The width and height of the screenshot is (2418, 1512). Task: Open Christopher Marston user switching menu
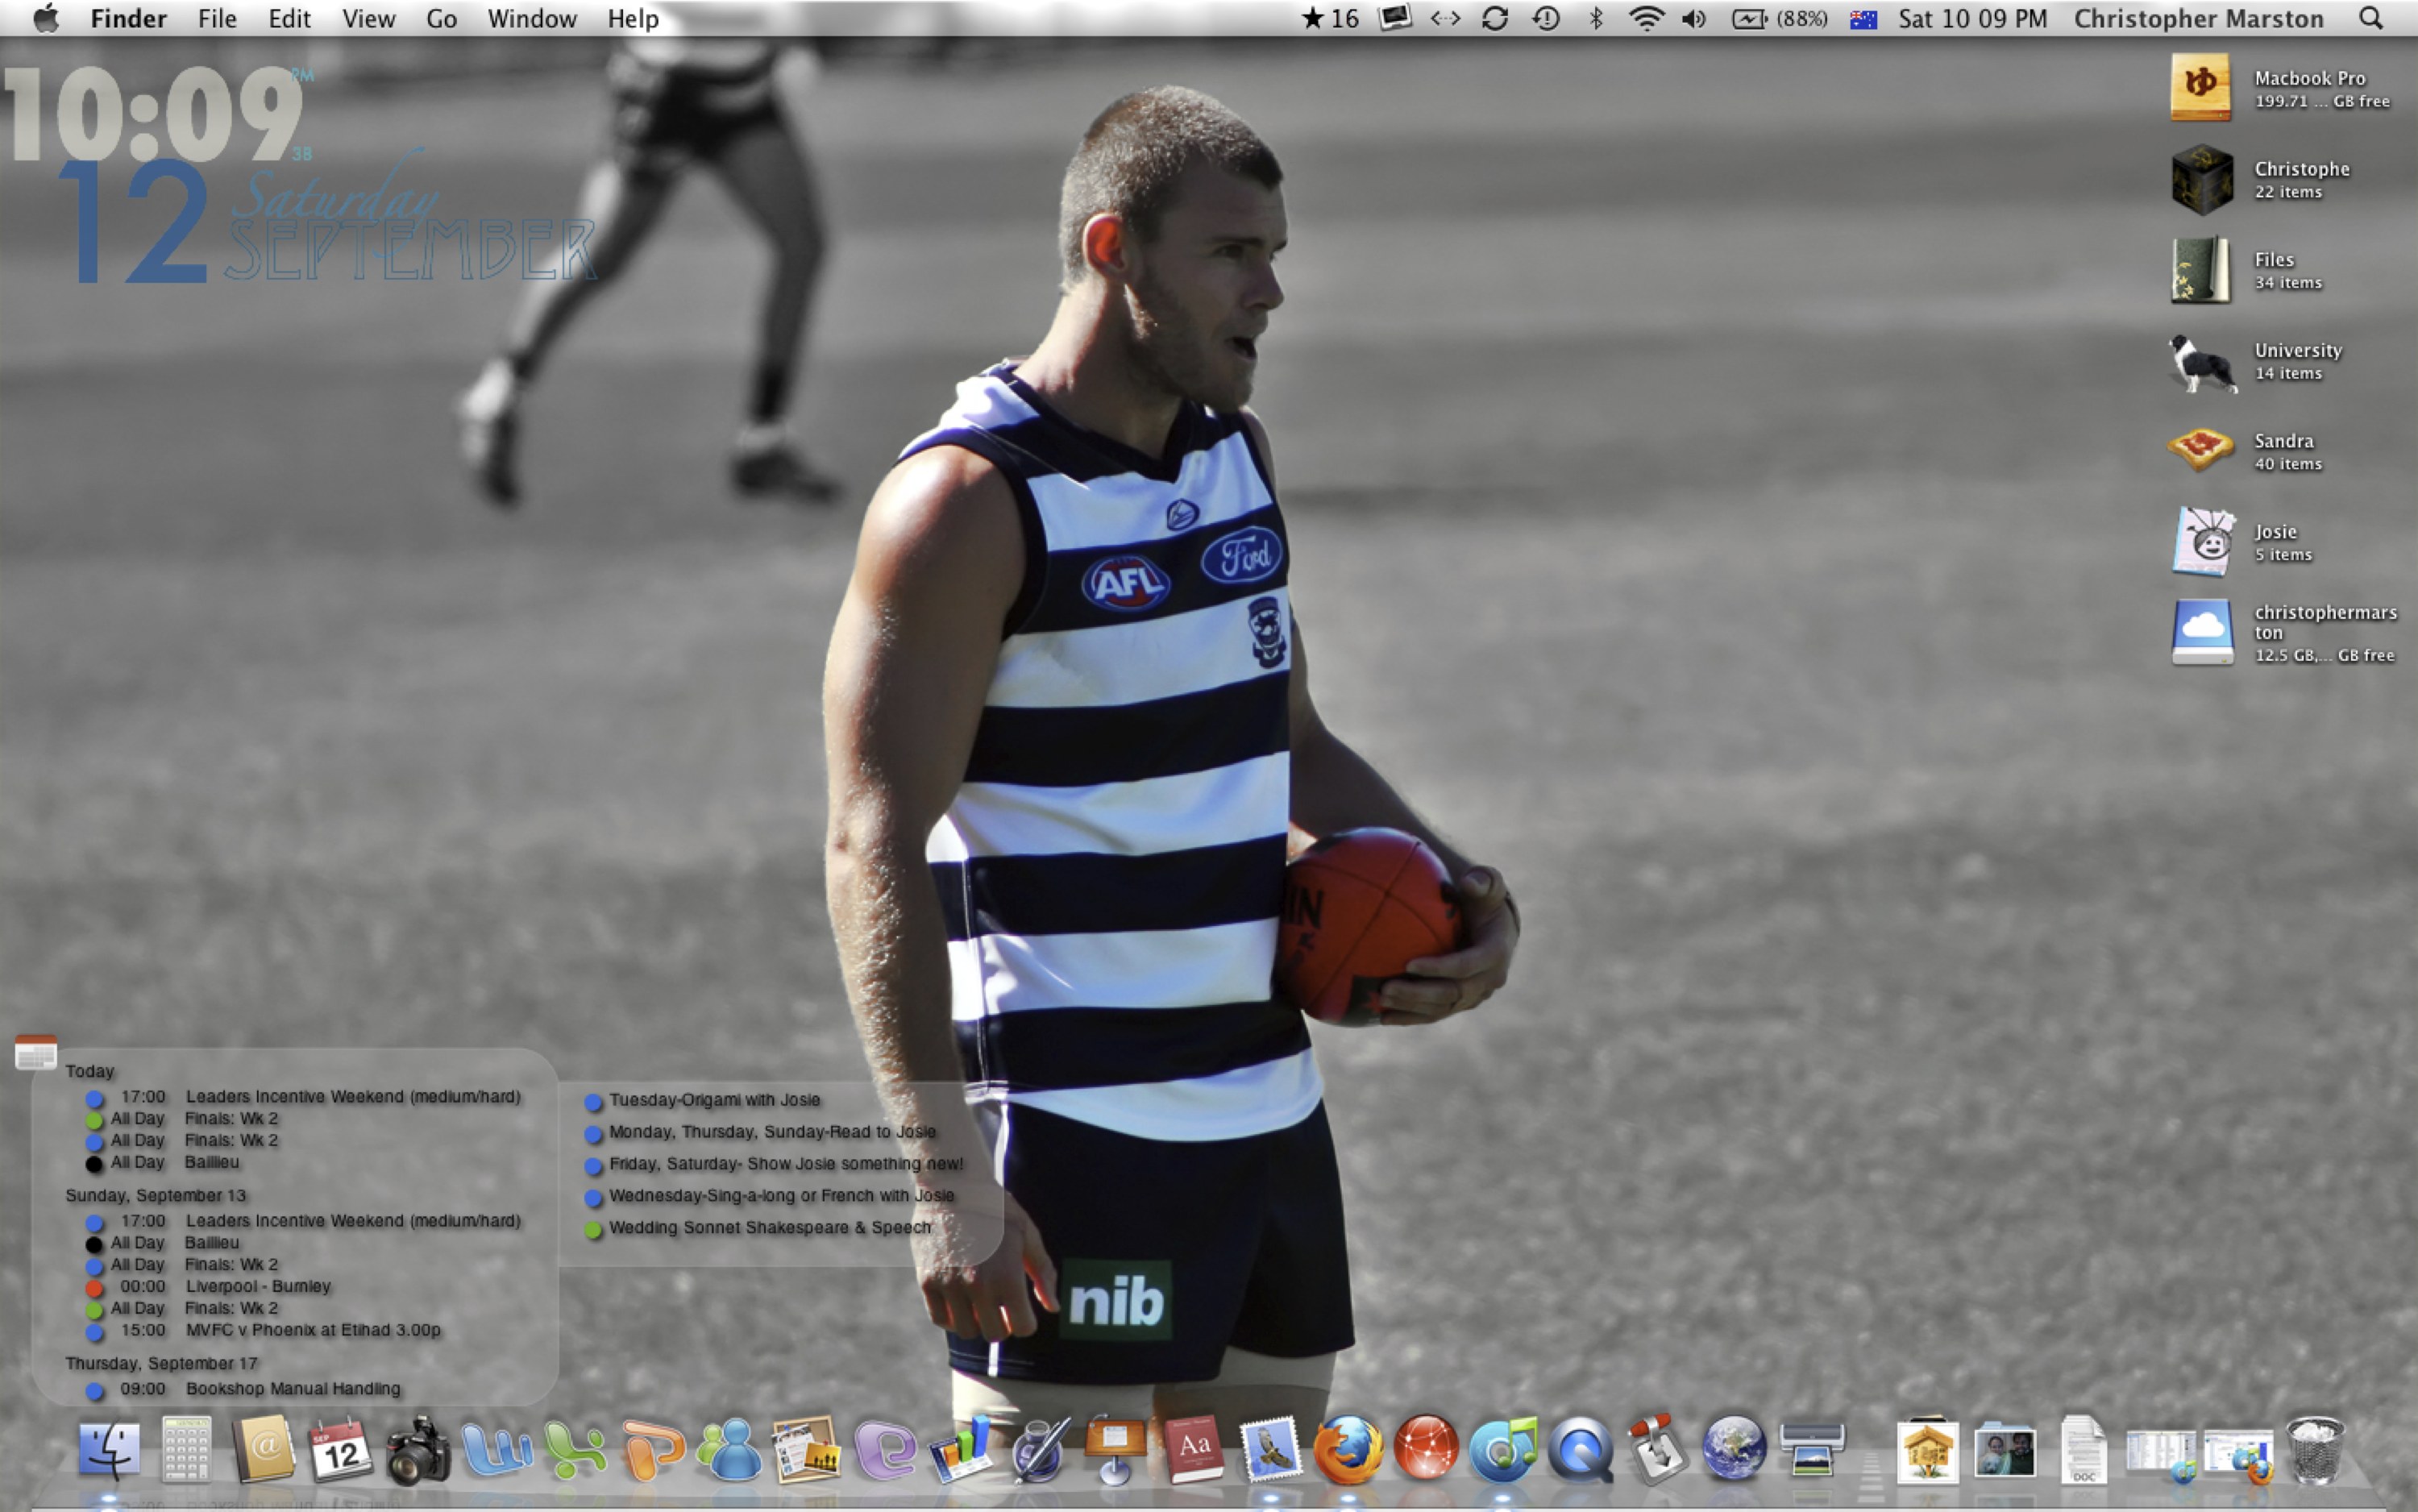tap(2198, 18)
